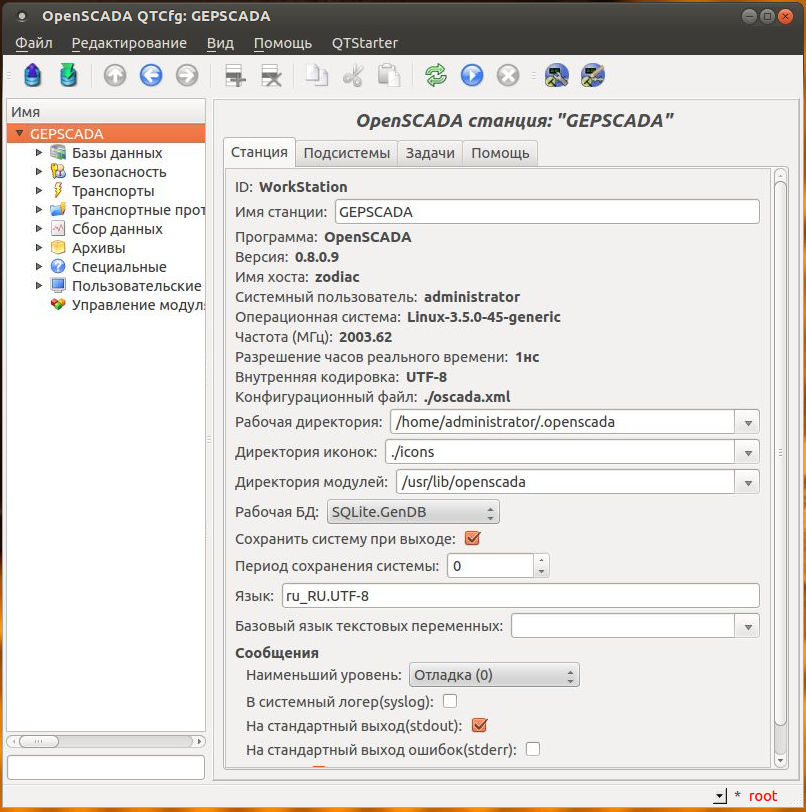Enable logging to system logger (syslog)
The width and height of the screenshot is (806, 812).
tap(450, 700)
